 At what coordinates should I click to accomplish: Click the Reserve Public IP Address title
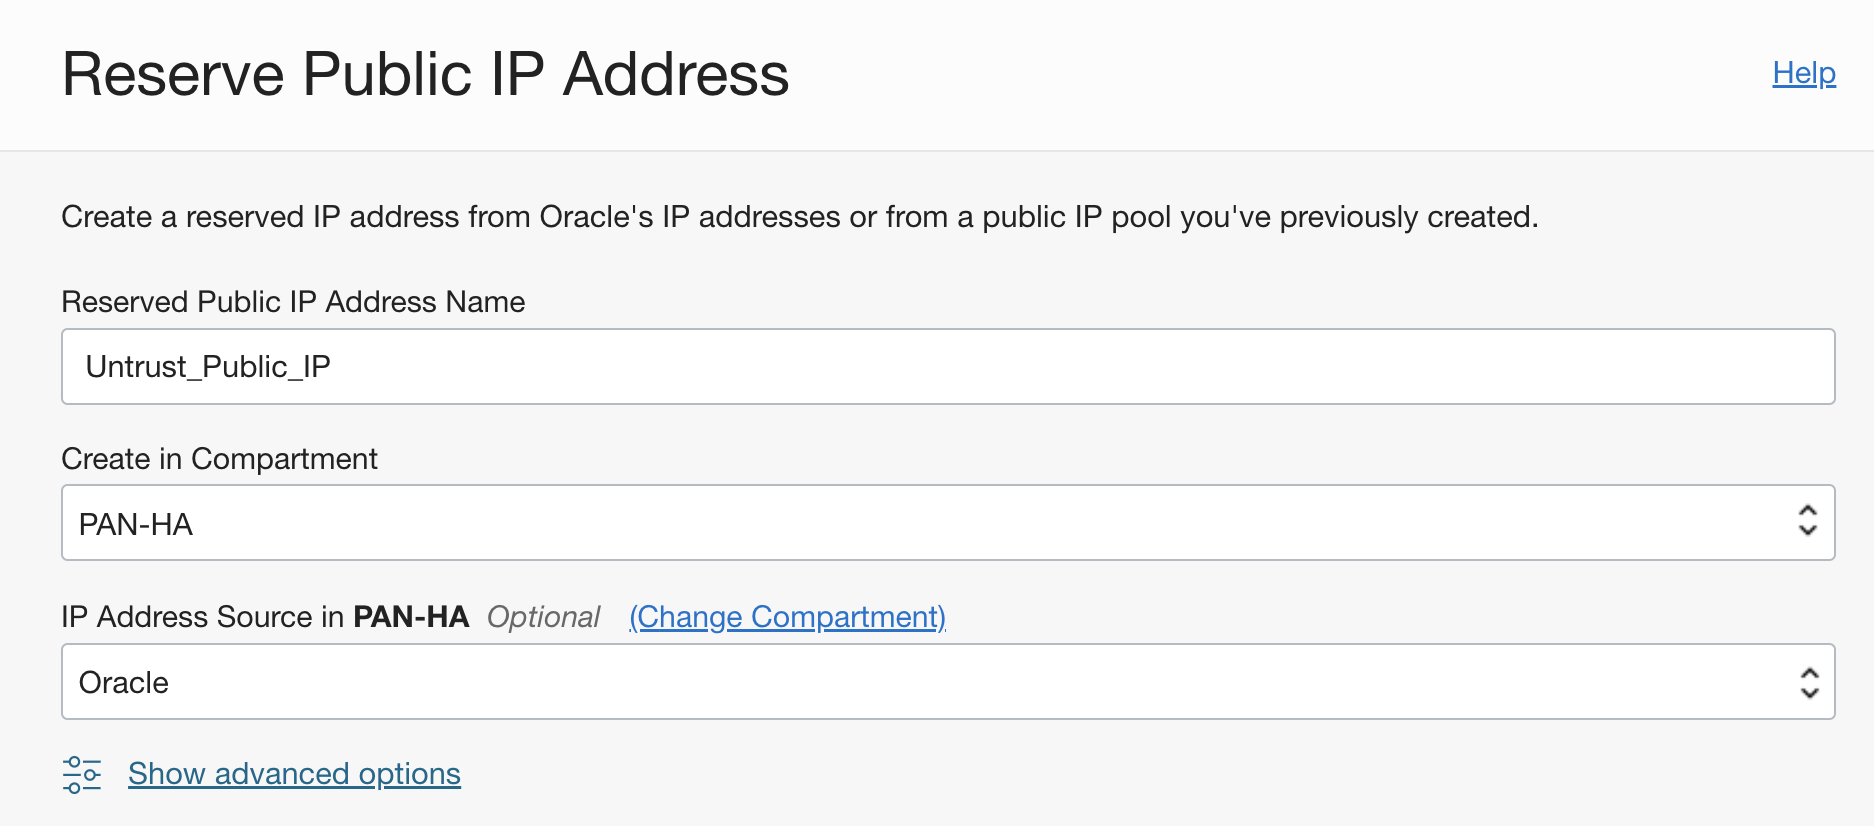[x=424, y=73]
